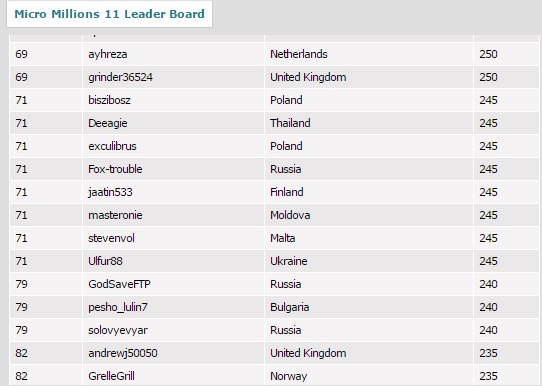The image size is (542, 386).
Task: Click the andrewj50050 player name
Action: 123,353
